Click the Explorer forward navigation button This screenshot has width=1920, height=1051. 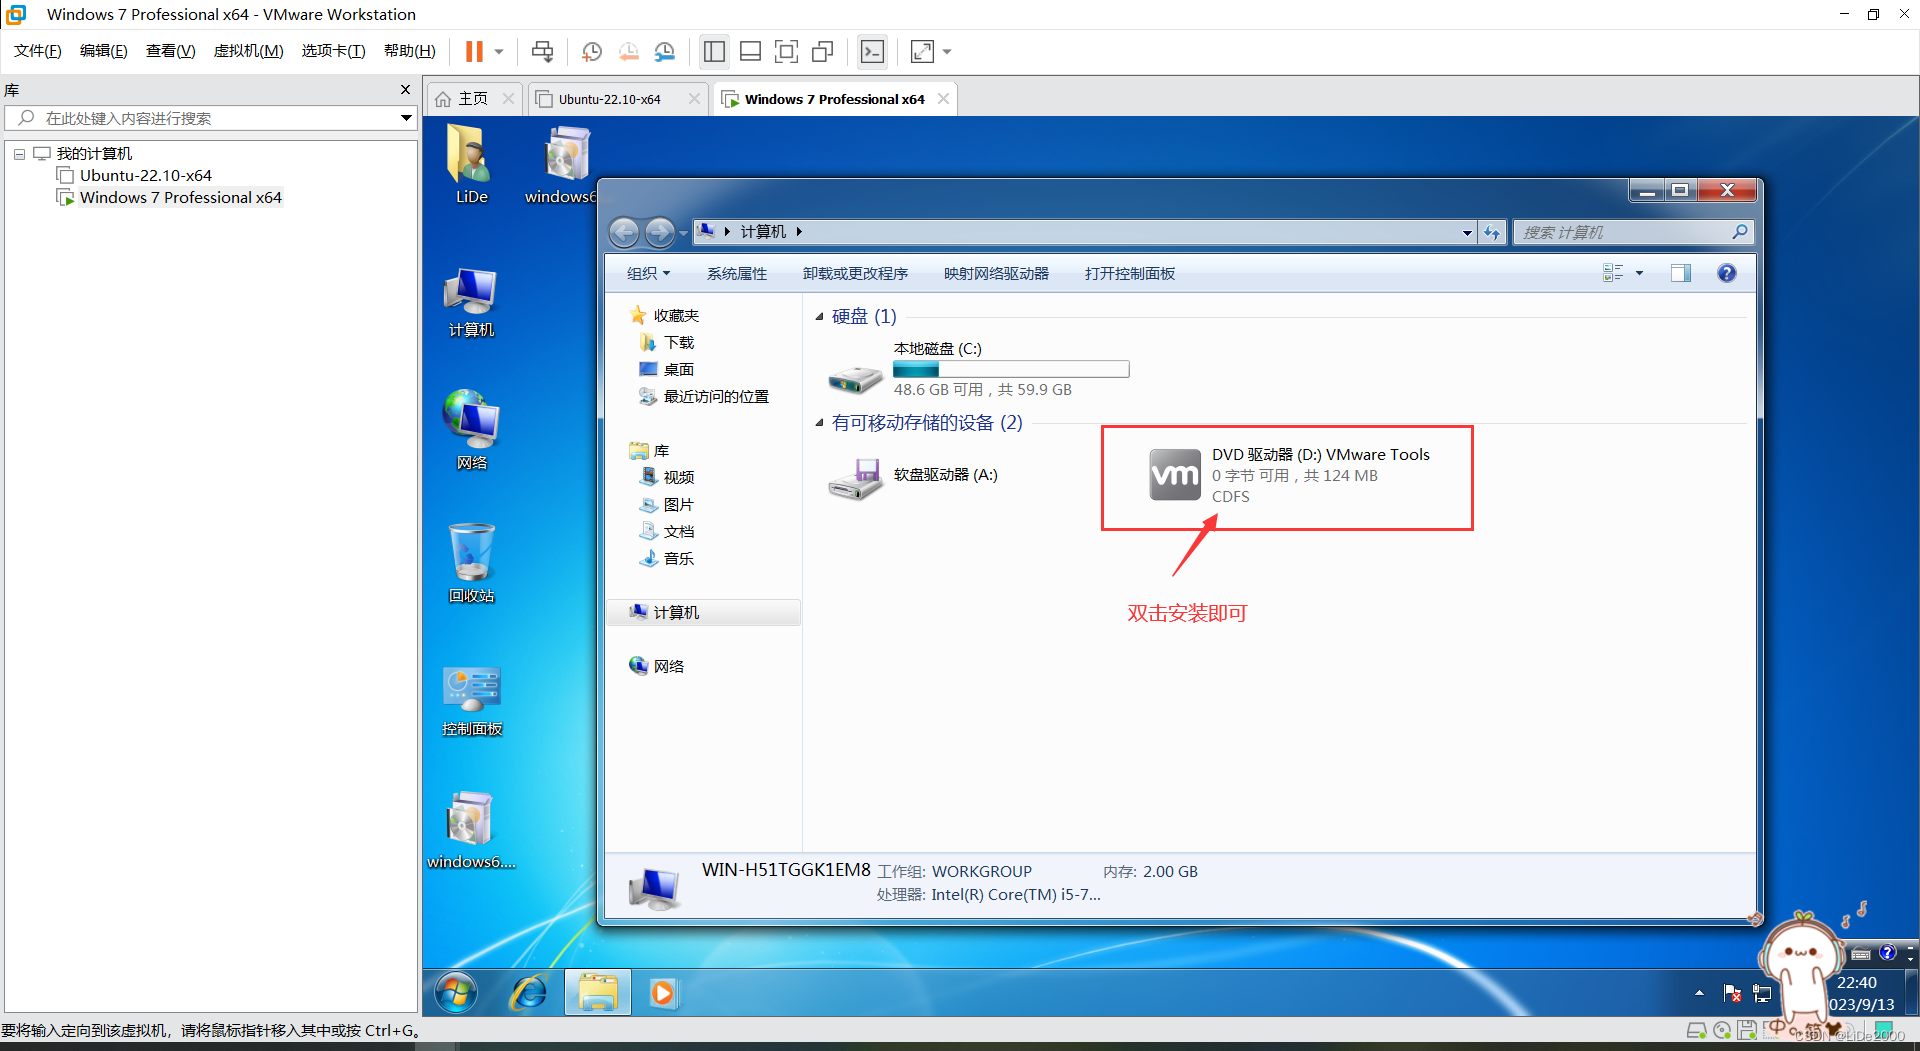[659, 232]
